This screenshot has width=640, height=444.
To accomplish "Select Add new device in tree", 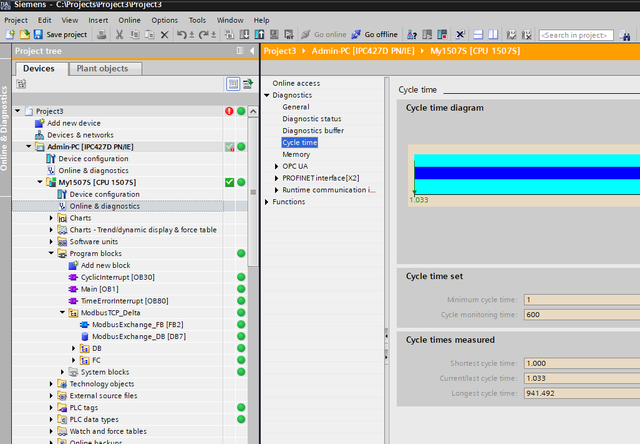I will click(x=73, y=123).
